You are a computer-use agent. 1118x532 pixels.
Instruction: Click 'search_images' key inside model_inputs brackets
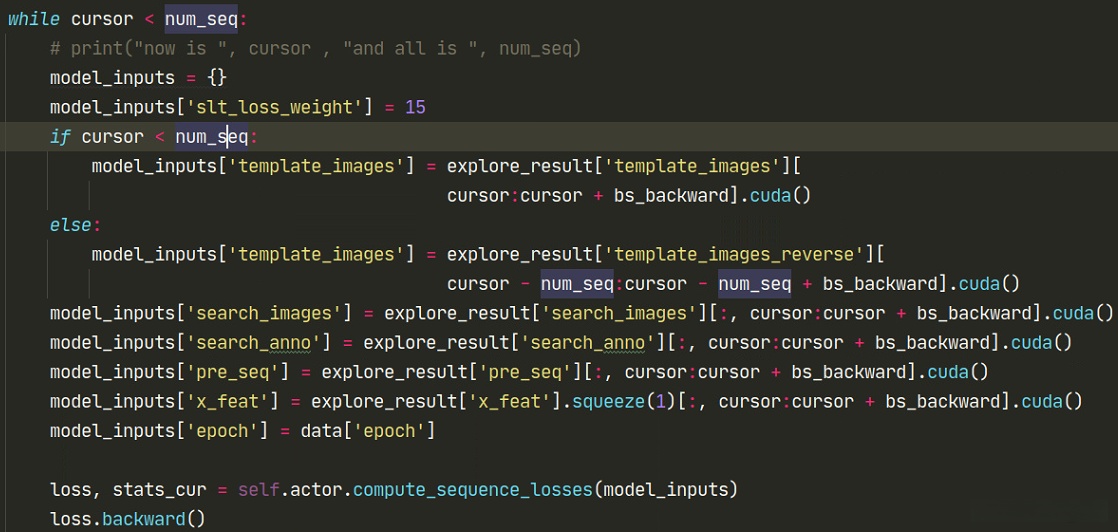(x=269, y=313)
